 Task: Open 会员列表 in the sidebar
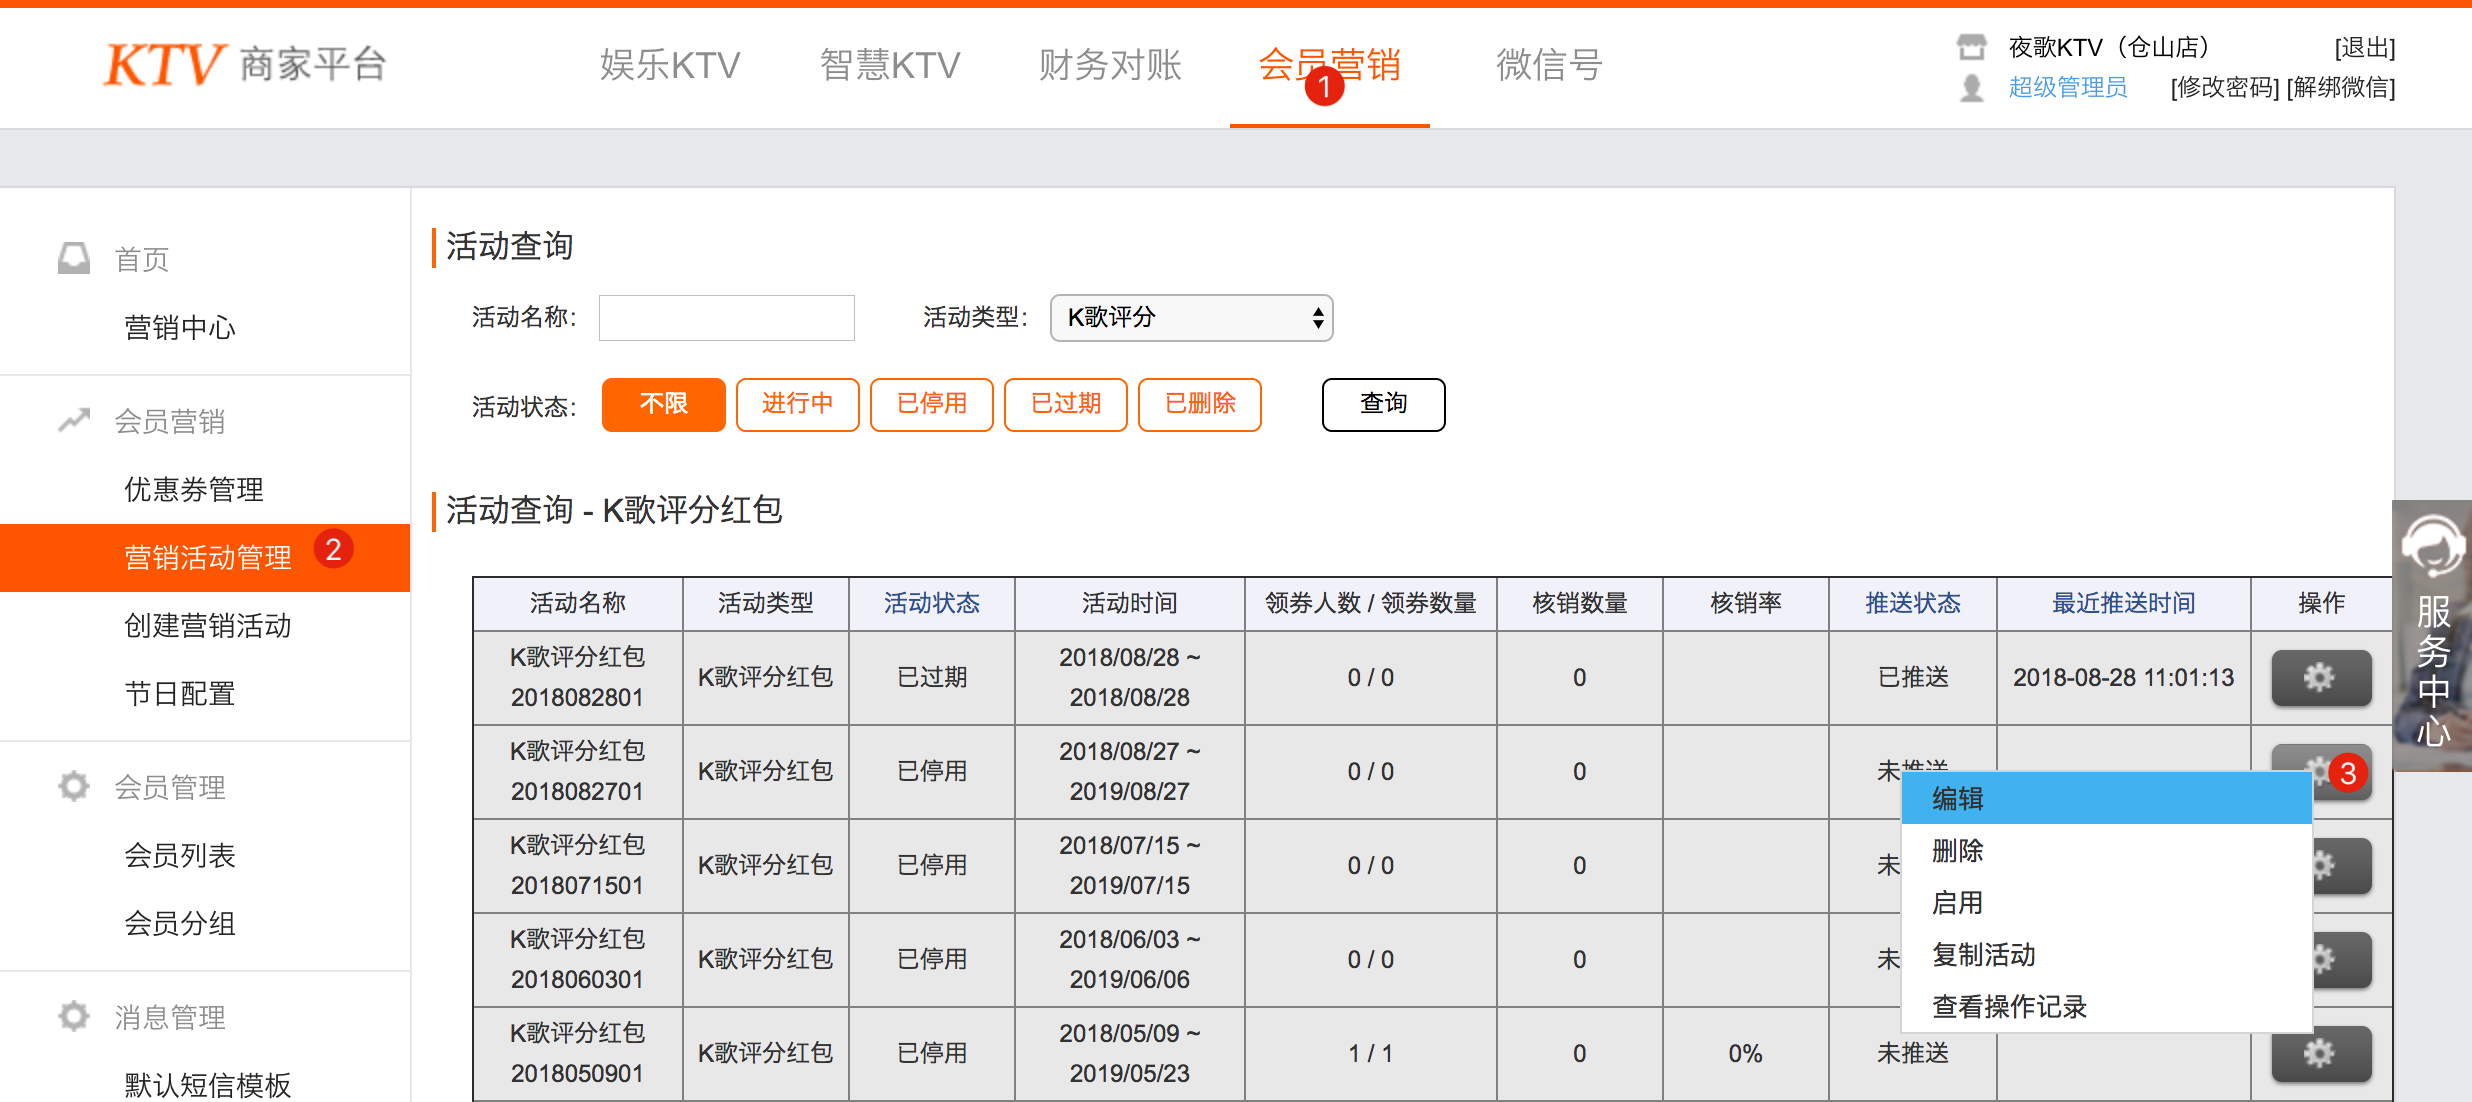tap(180, 855)
